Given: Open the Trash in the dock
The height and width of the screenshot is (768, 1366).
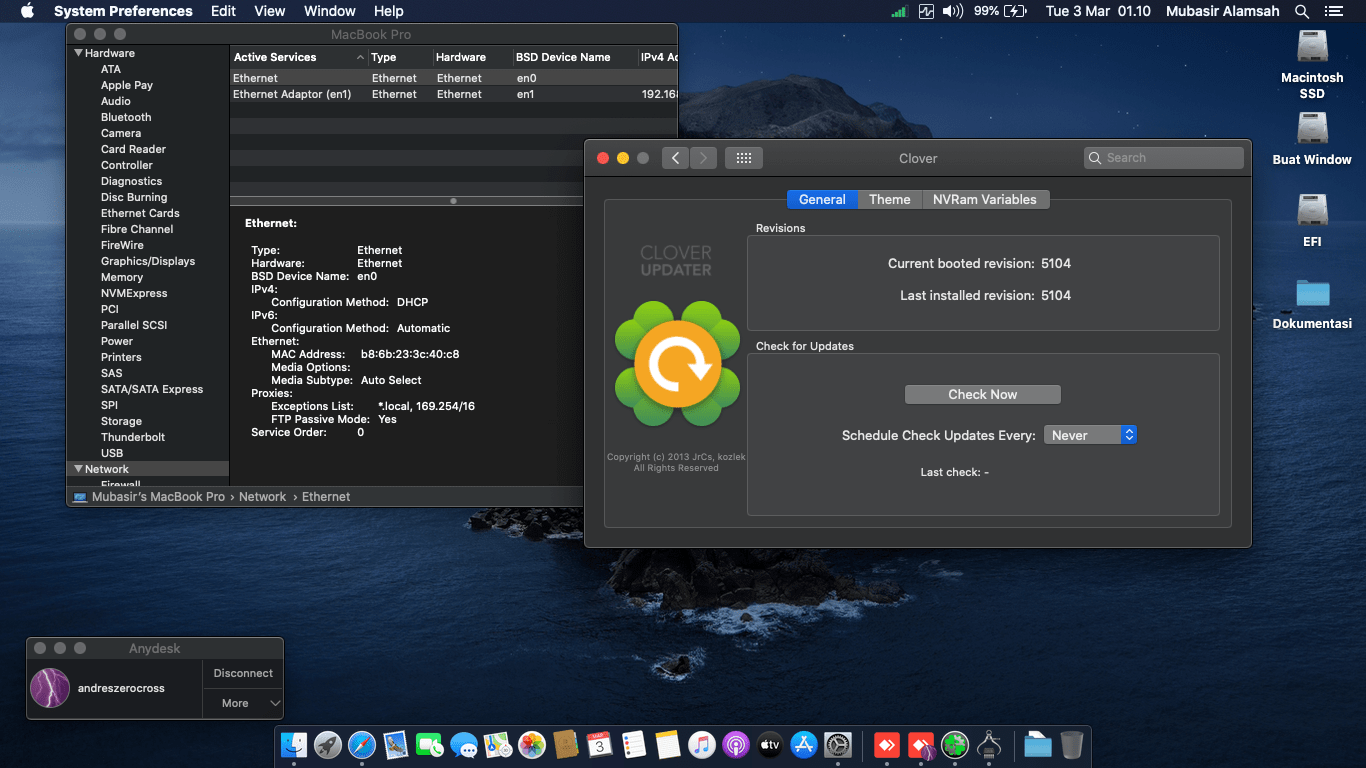Looking at the screenshot, I should 1072,744.
